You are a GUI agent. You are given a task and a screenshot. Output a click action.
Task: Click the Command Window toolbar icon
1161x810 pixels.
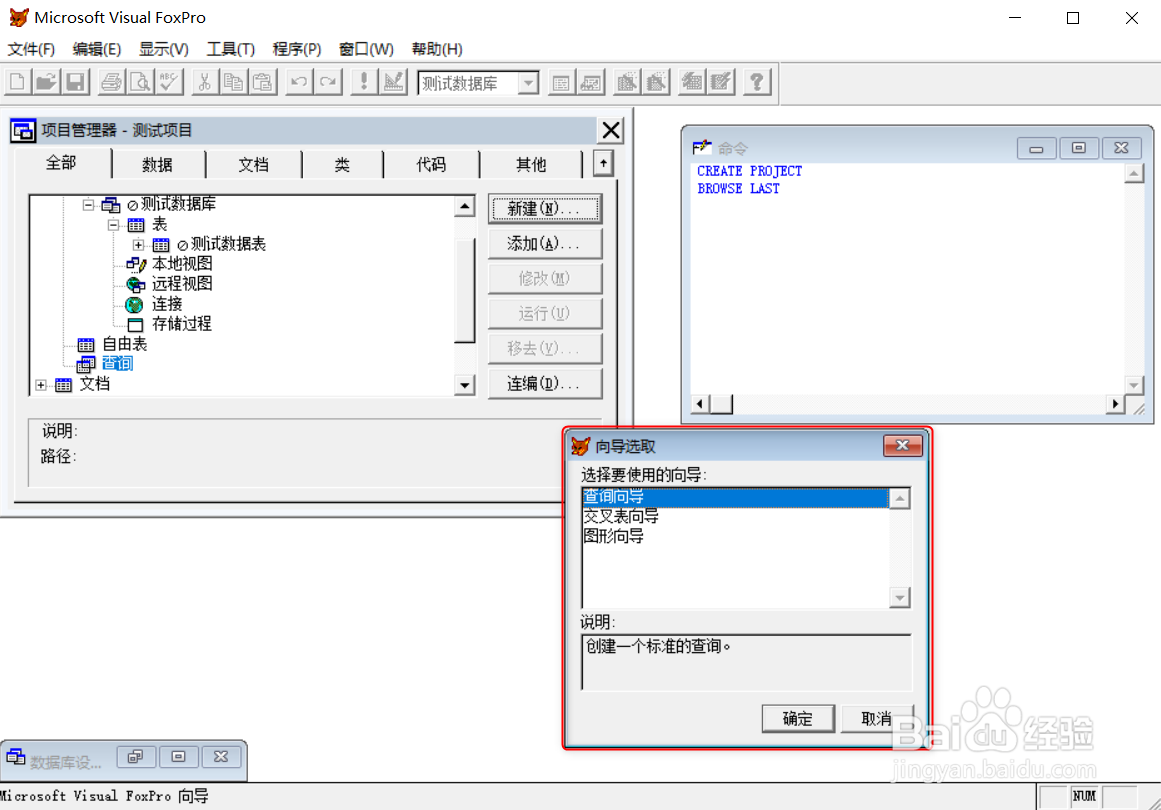pos(561,82)
